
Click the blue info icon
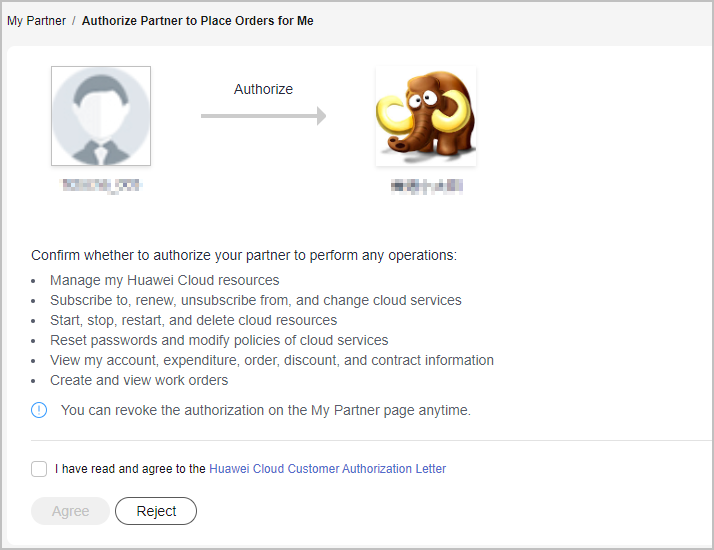[x=39, y=410]
